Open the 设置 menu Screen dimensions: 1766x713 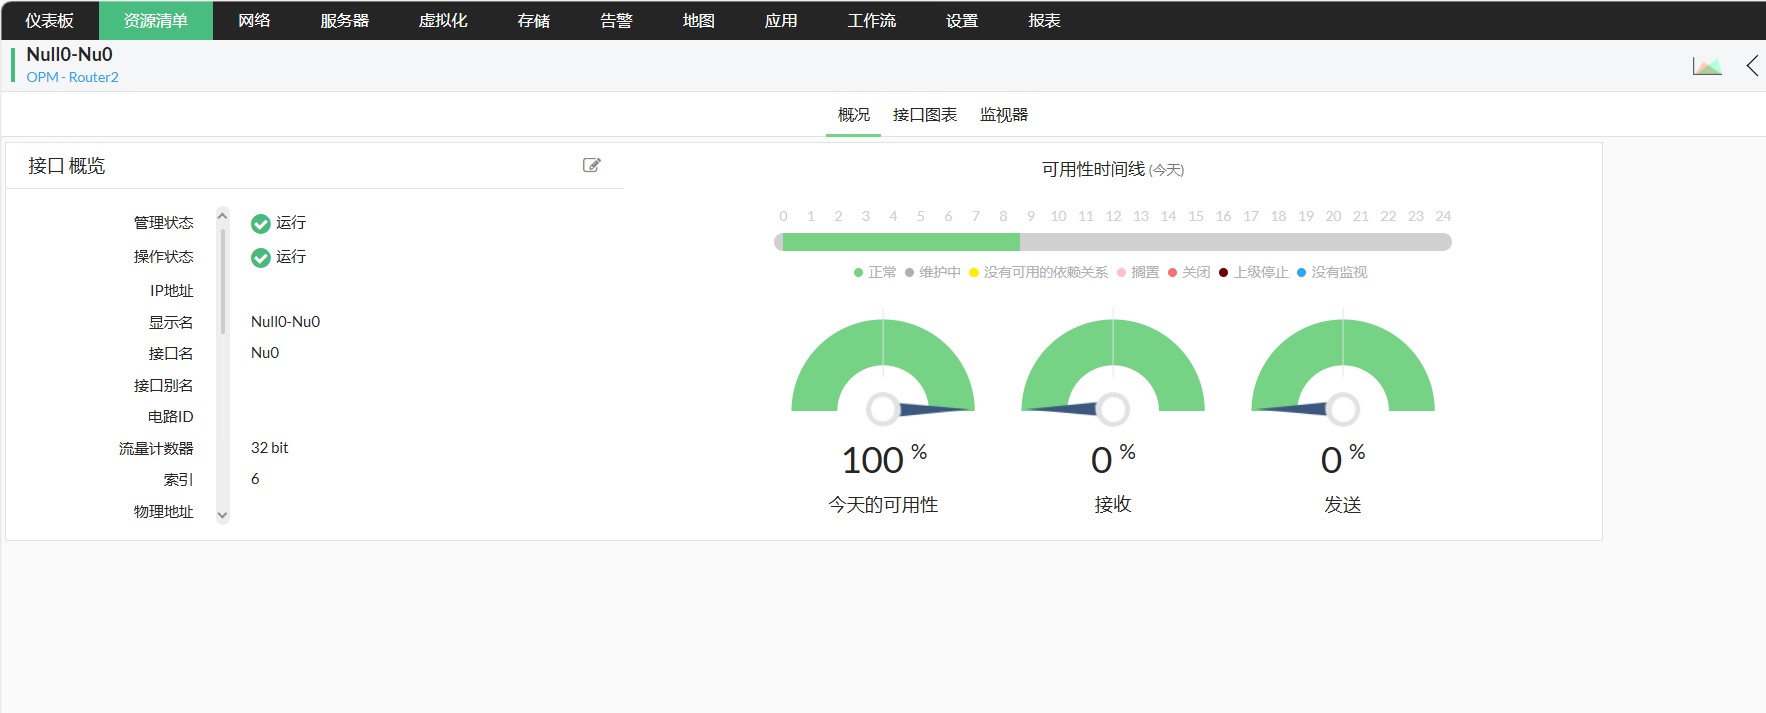[962, 20]
